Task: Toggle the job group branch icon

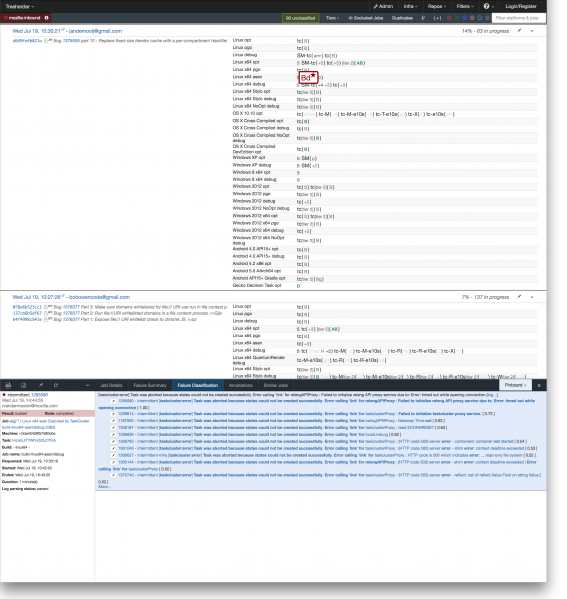Action: point(423,18)
